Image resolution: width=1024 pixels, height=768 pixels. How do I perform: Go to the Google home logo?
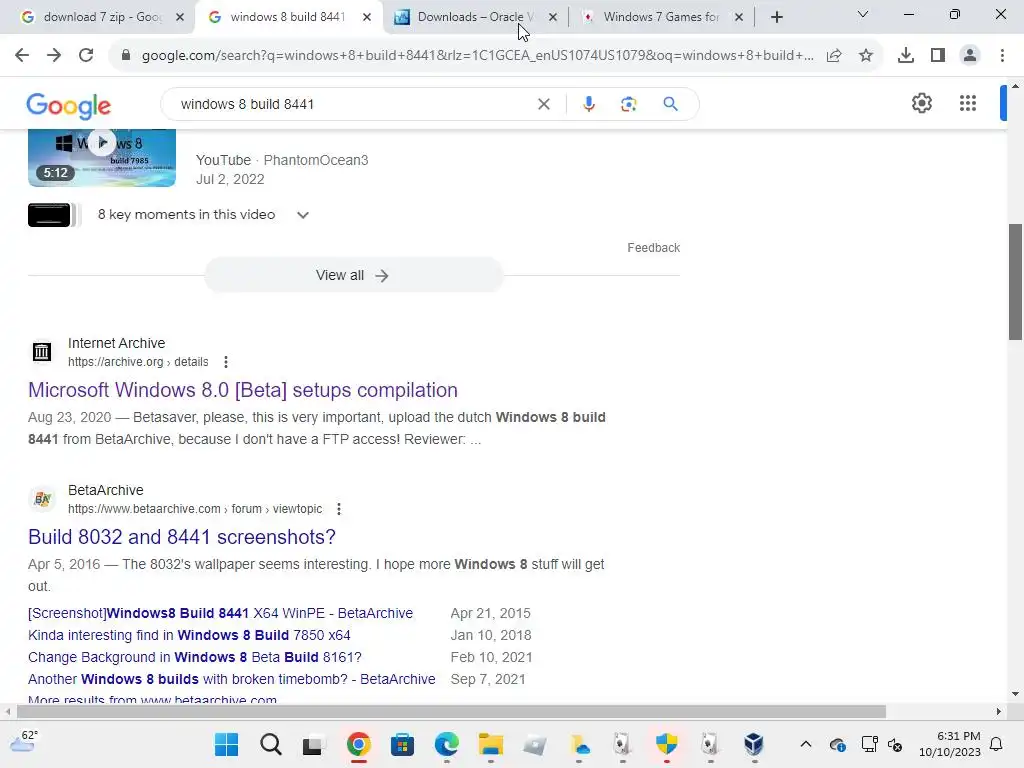69,105
